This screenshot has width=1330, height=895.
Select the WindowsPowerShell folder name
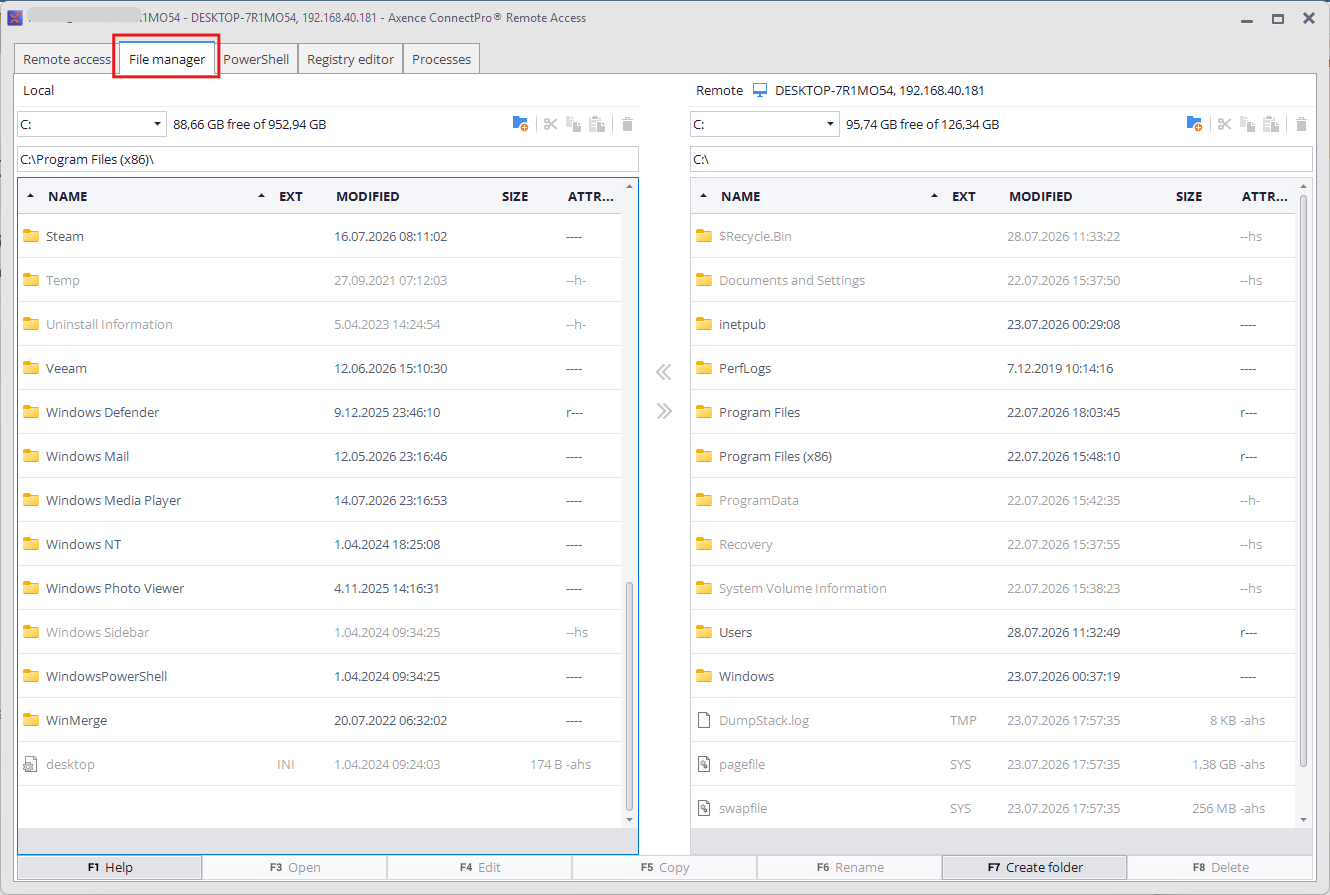(x=107, y=676)
